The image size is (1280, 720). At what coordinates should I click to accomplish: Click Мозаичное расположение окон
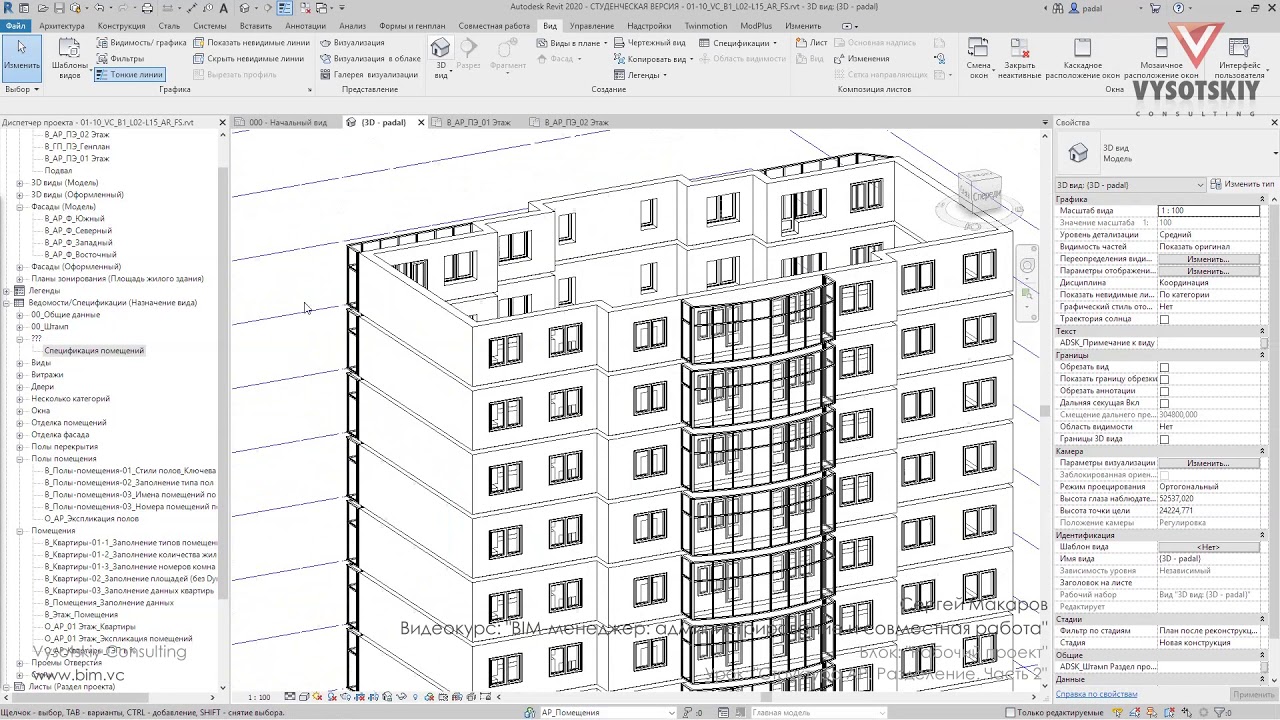coord(1161,58)
